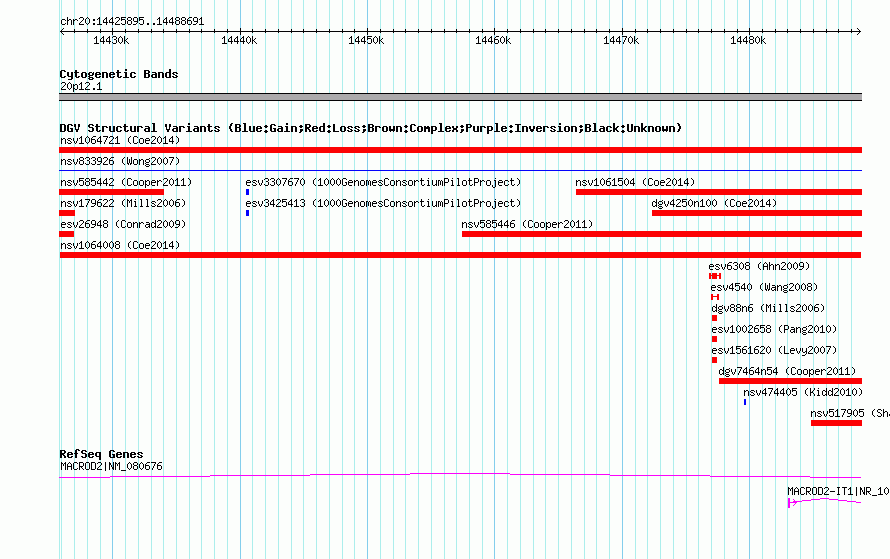
Task: Click the dgv7464n54 (Cooper2011) label
Action: 787,371
